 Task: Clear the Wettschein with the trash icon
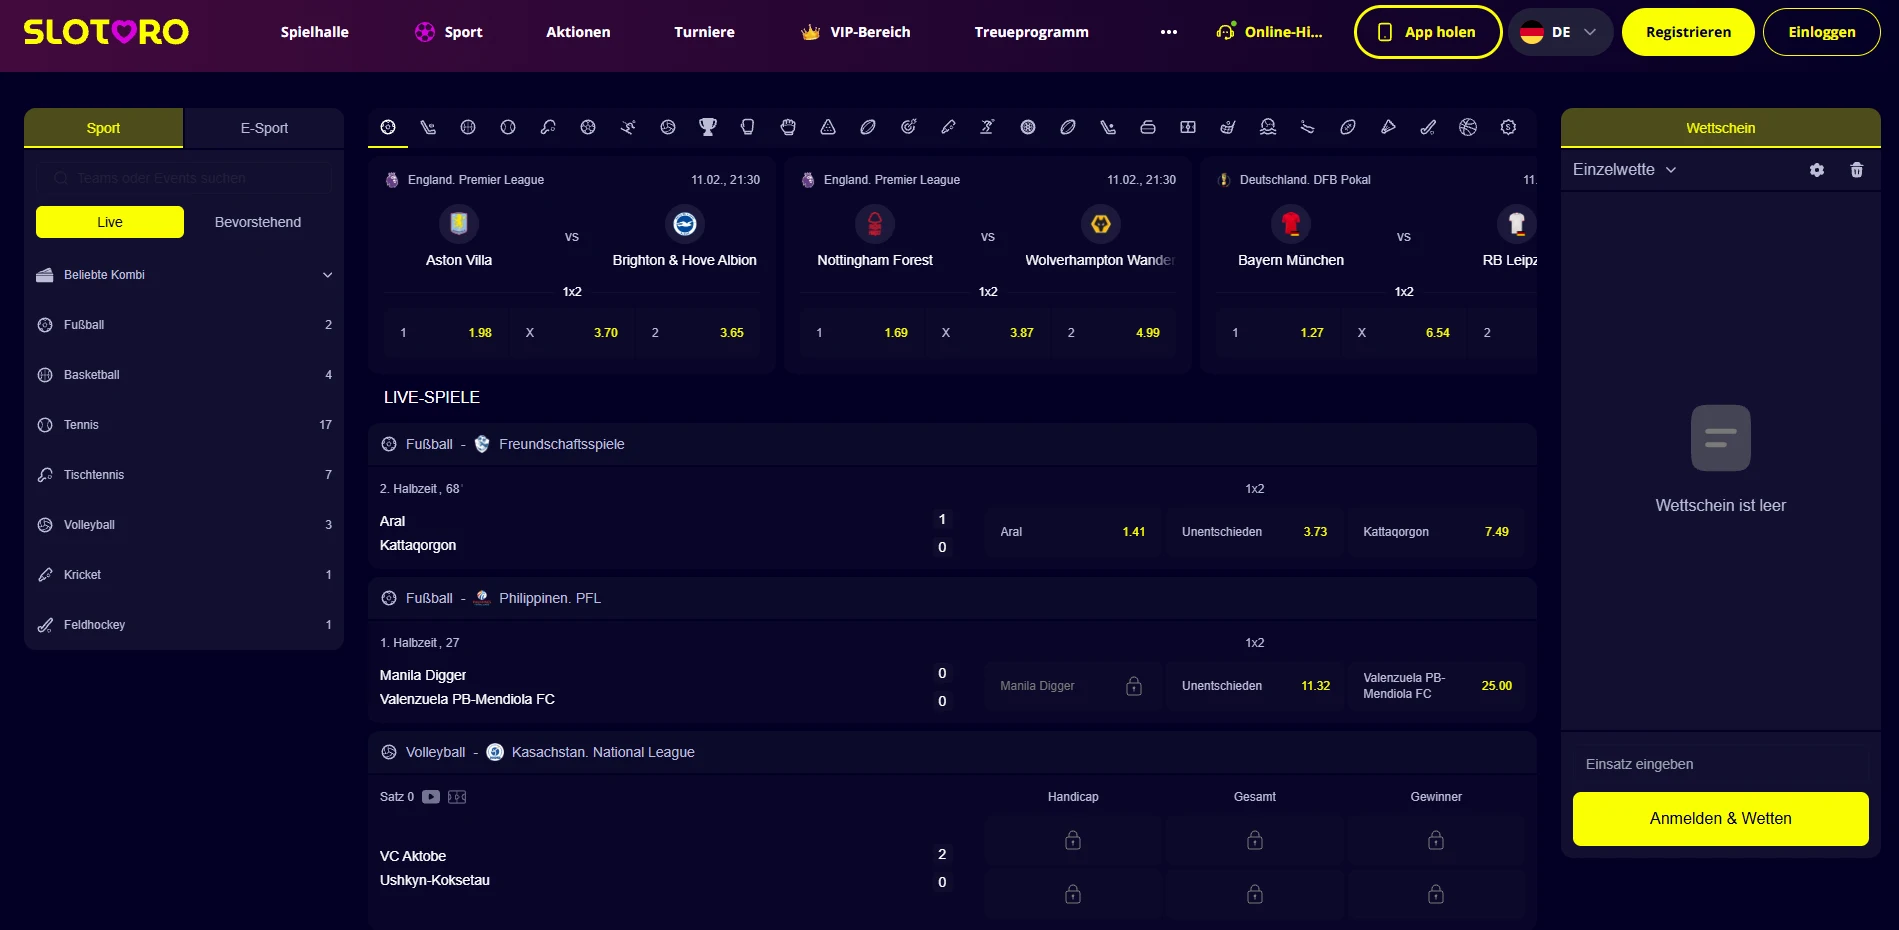(x=1857, y=170)
